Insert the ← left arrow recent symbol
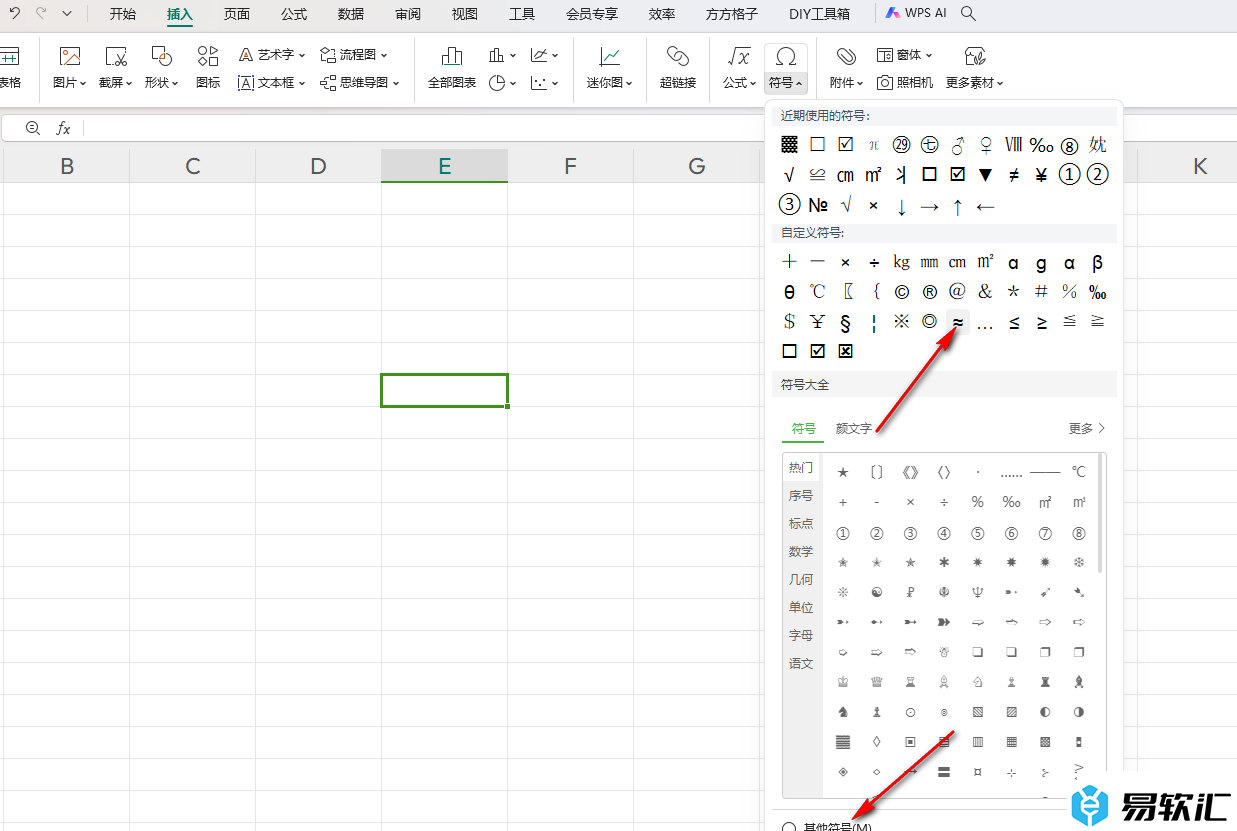Viewport: 1237px width, 831px height. click(985, 206)
